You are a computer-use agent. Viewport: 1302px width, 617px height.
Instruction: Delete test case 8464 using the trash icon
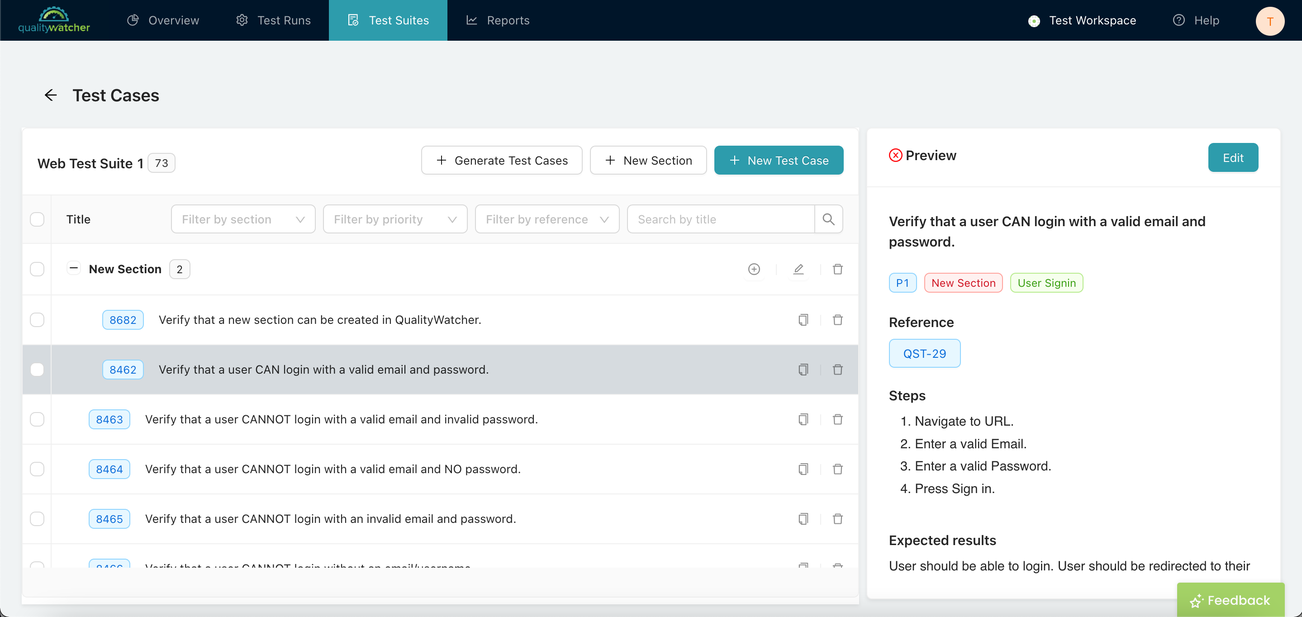tap(838, 469)
